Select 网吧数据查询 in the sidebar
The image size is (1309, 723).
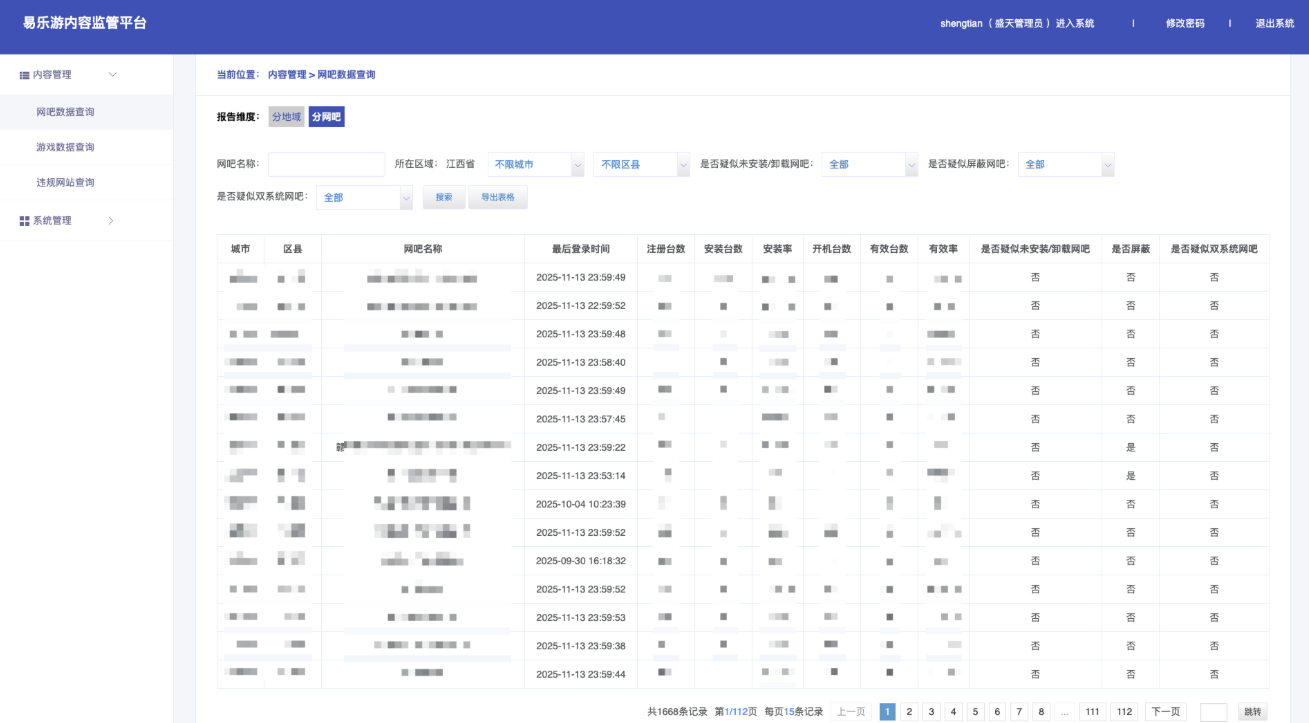pos(65,112)
